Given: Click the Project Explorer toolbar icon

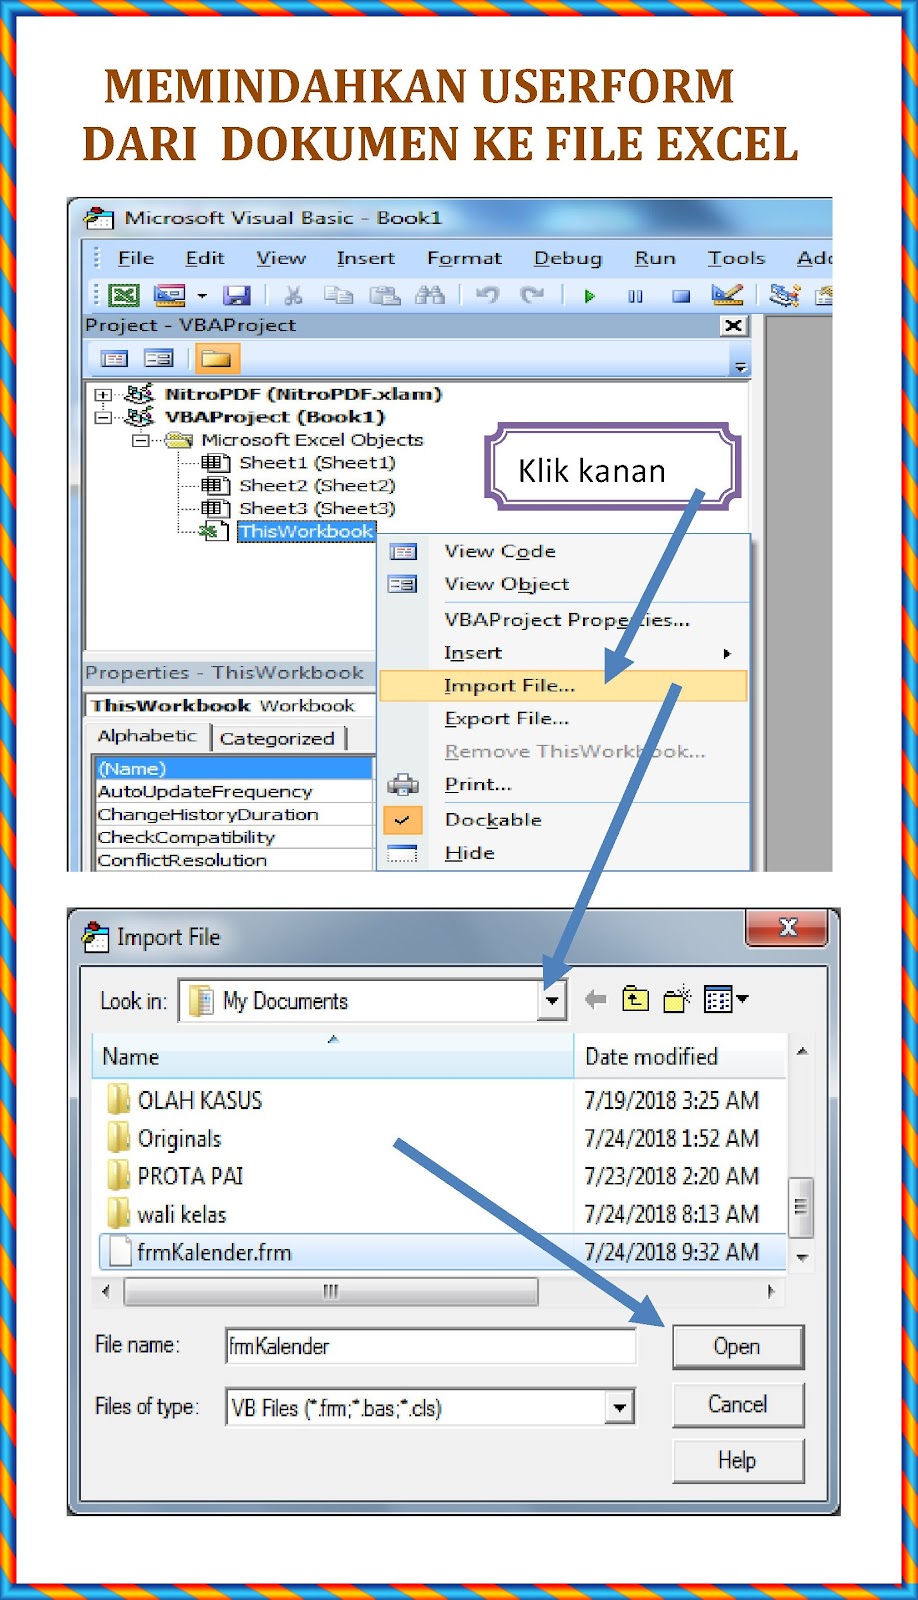Looking at the screenshot, I should coord(785,295).
